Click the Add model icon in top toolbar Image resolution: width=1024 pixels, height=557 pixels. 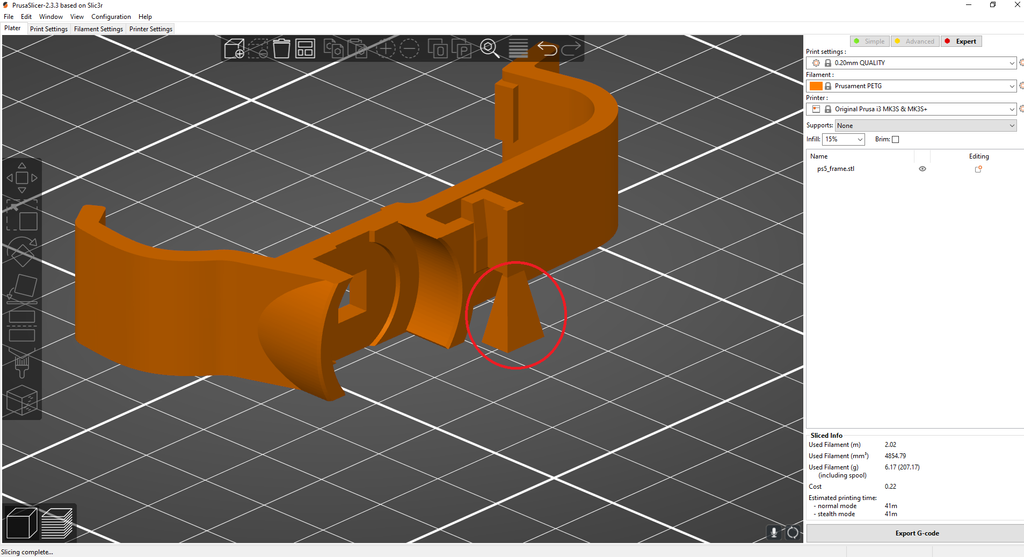(x=235, y=48)
